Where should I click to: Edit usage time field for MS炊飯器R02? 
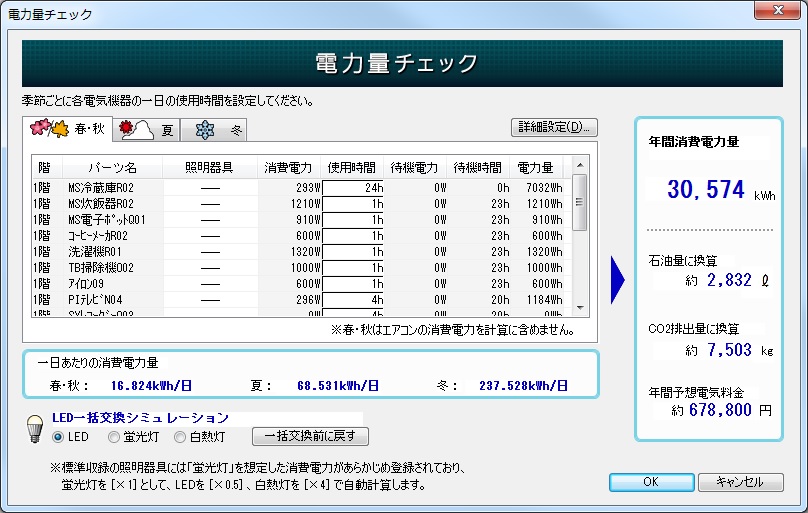tap(353, 204)
